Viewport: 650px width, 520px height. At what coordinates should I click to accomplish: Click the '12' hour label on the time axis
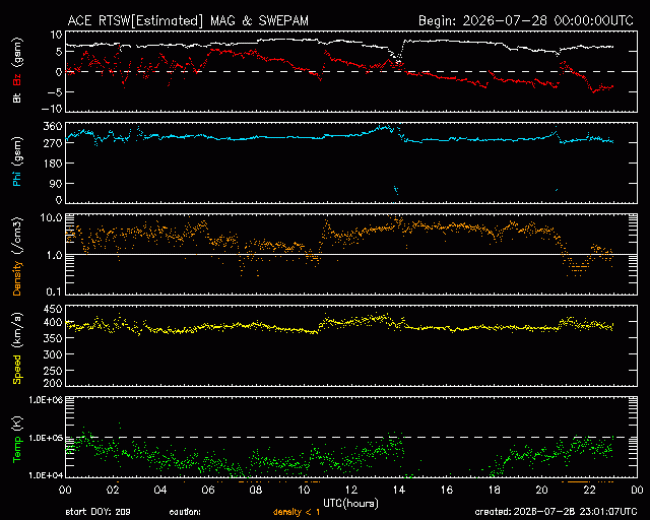pos(351,490)
